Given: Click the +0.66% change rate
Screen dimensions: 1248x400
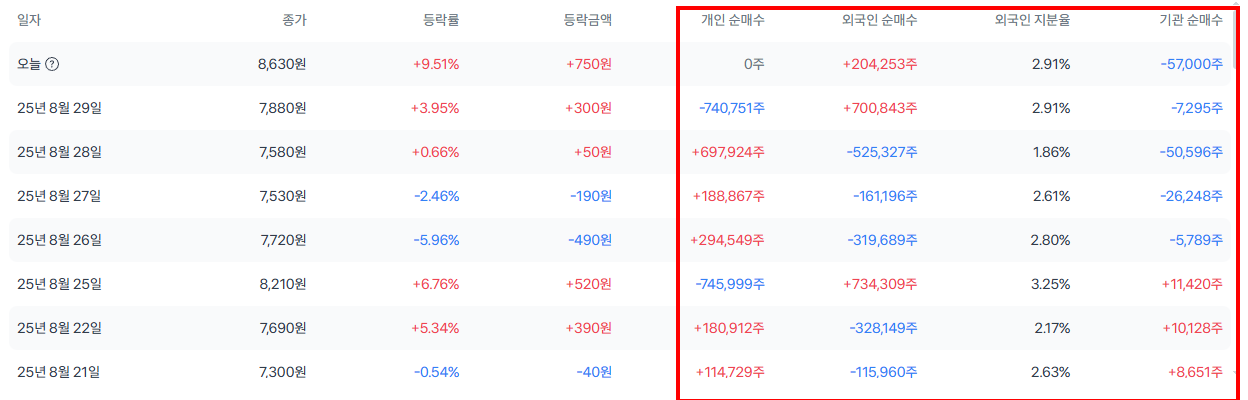Looking at the screenshot, I should coord(436,152).
